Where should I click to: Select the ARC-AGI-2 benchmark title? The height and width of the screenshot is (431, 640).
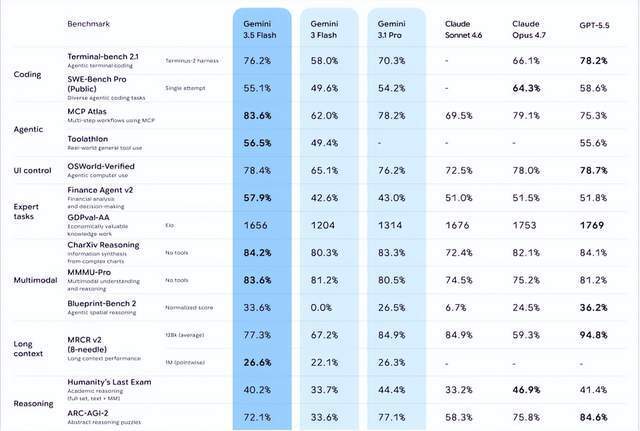88,413
